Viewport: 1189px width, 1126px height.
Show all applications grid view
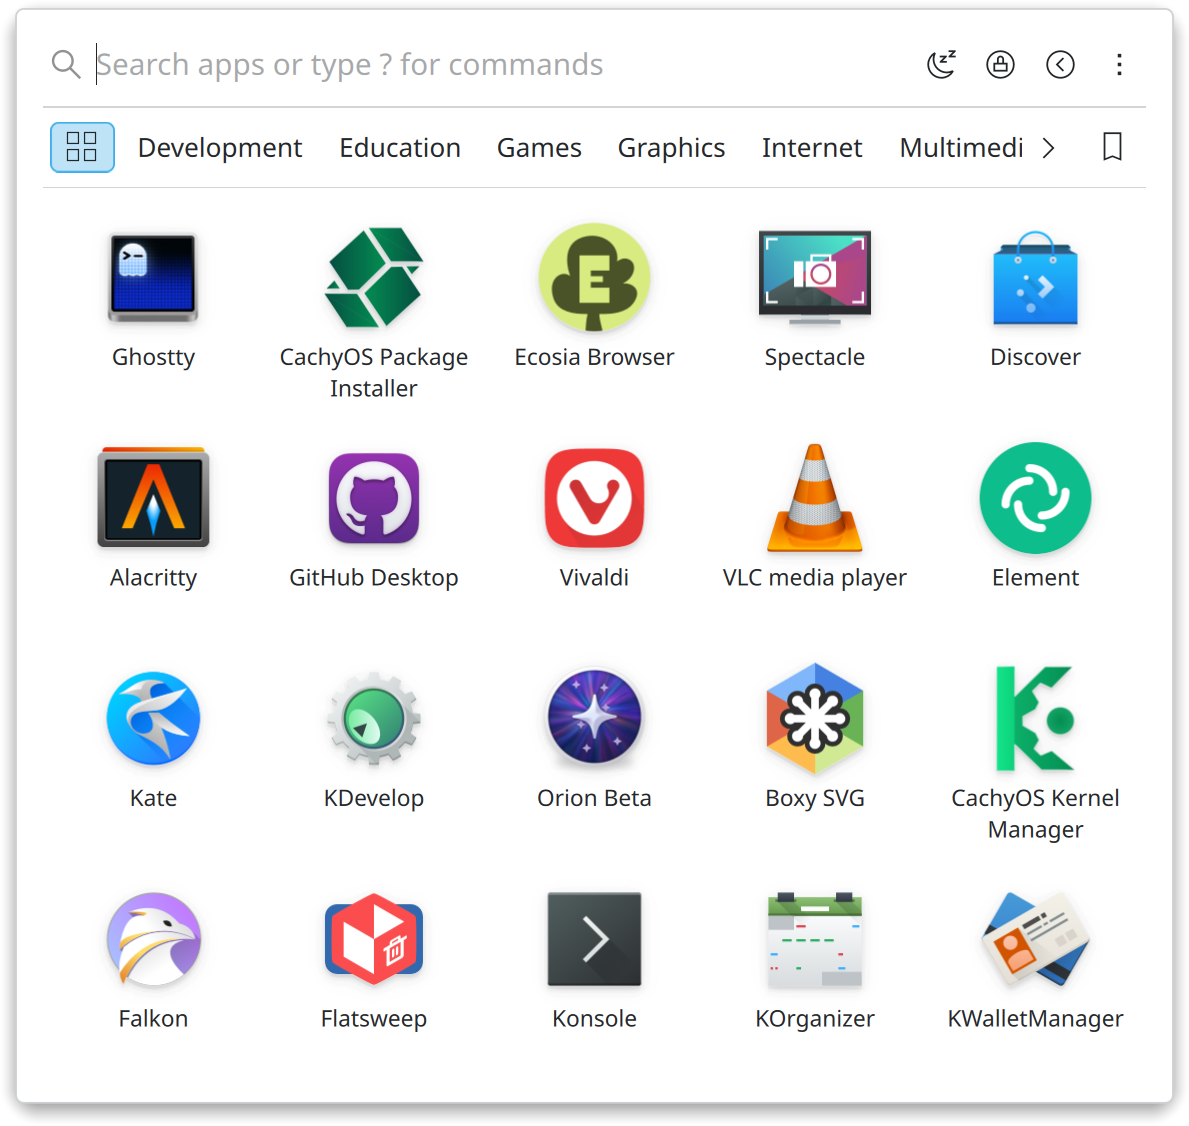coord(82,147)
